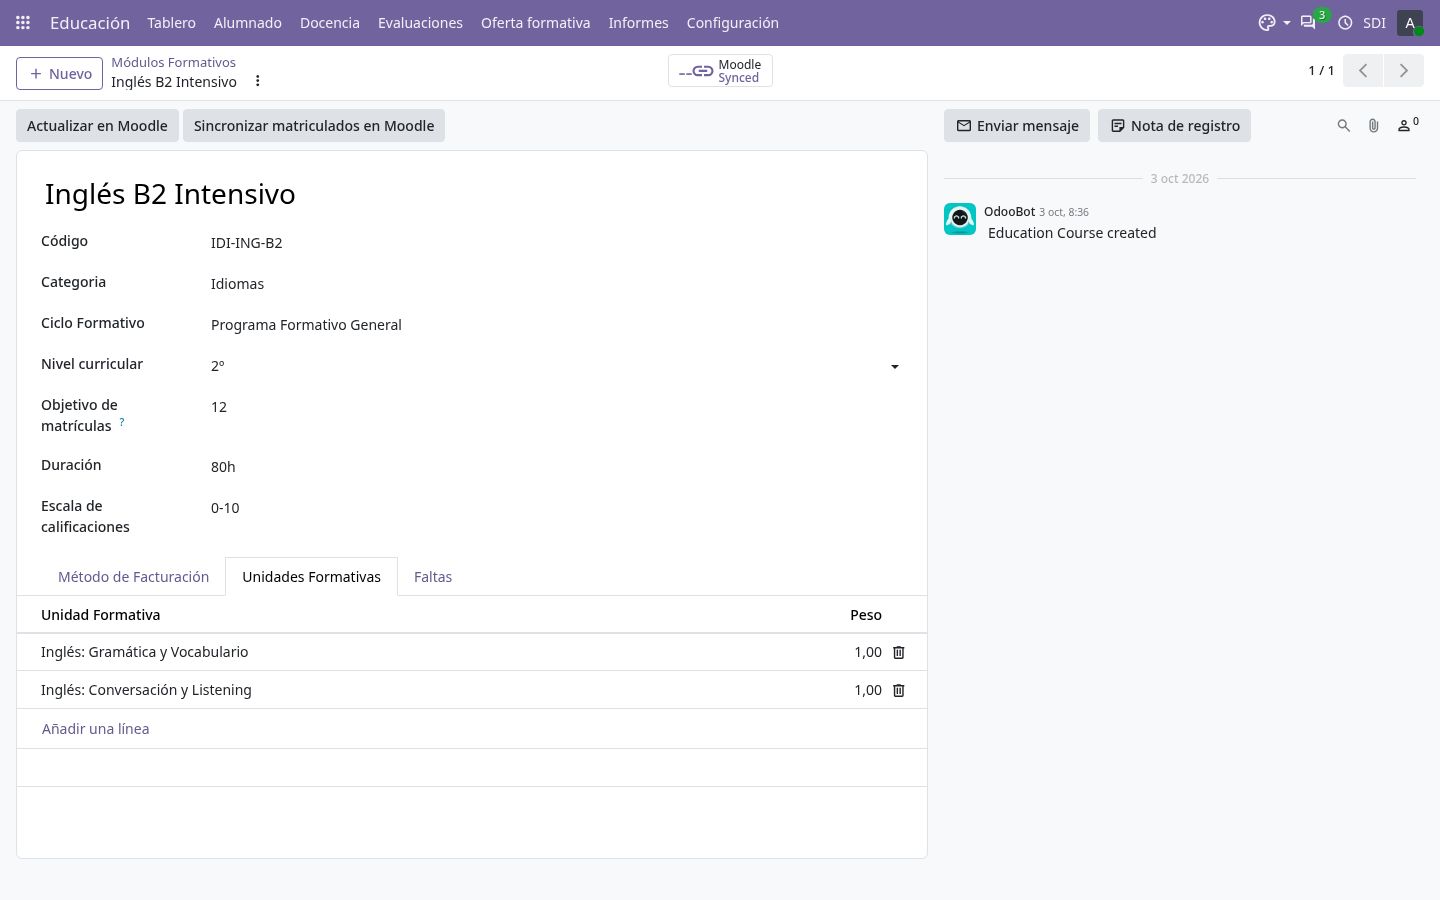Open the Alumnado menu
The height and width of the screenshot is (900, 1440).
point(248,22)
